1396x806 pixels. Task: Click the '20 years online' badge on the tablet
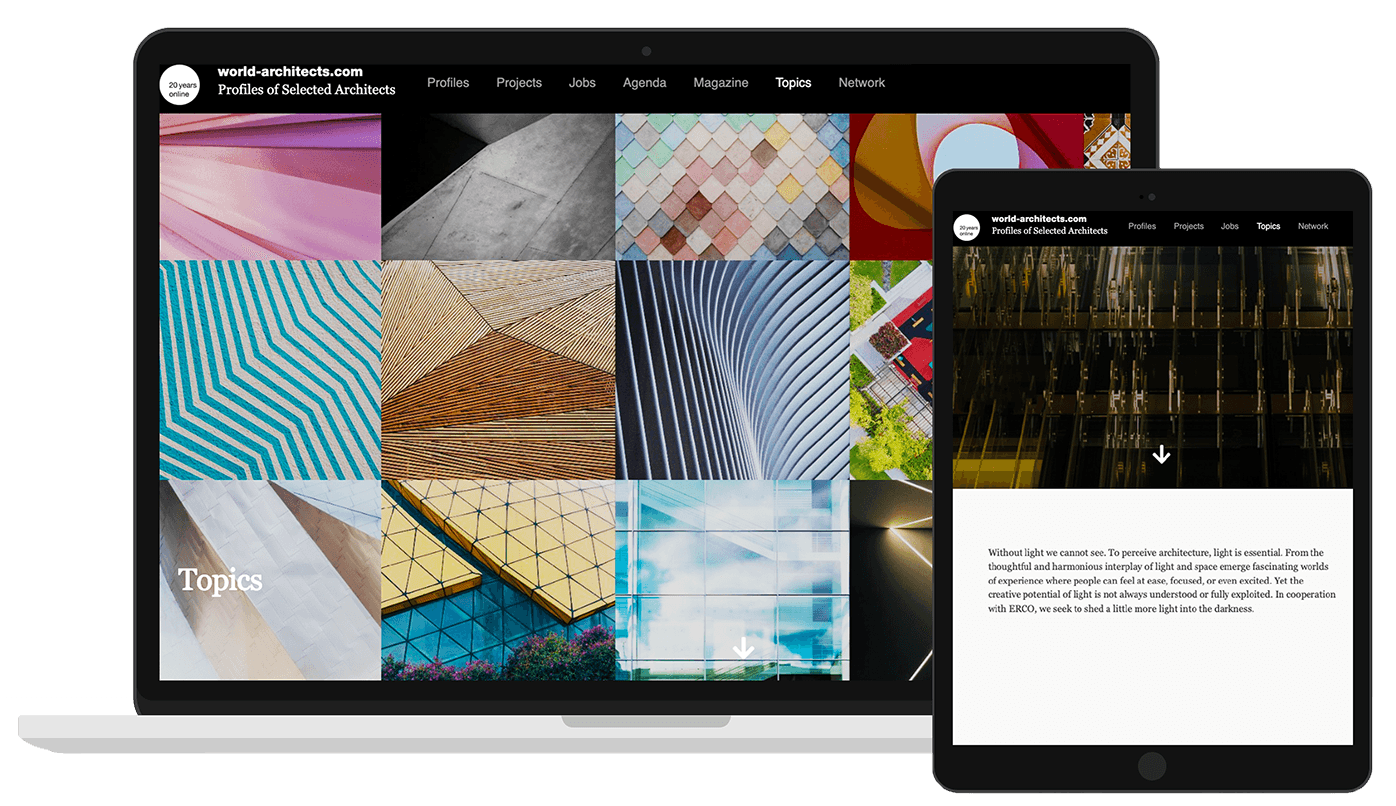point(966,228)
